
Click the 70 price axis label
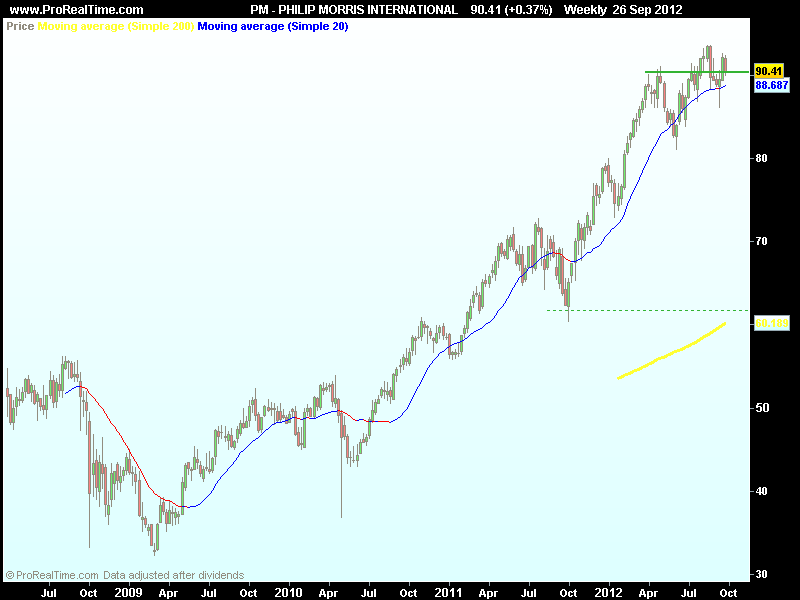761,241
